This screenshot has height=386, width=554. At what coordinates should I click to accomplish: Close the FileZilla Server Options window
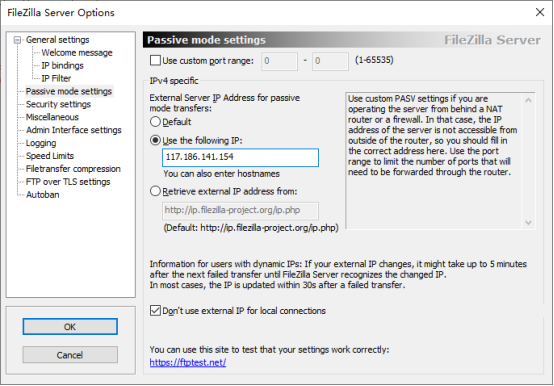(540, 12)
